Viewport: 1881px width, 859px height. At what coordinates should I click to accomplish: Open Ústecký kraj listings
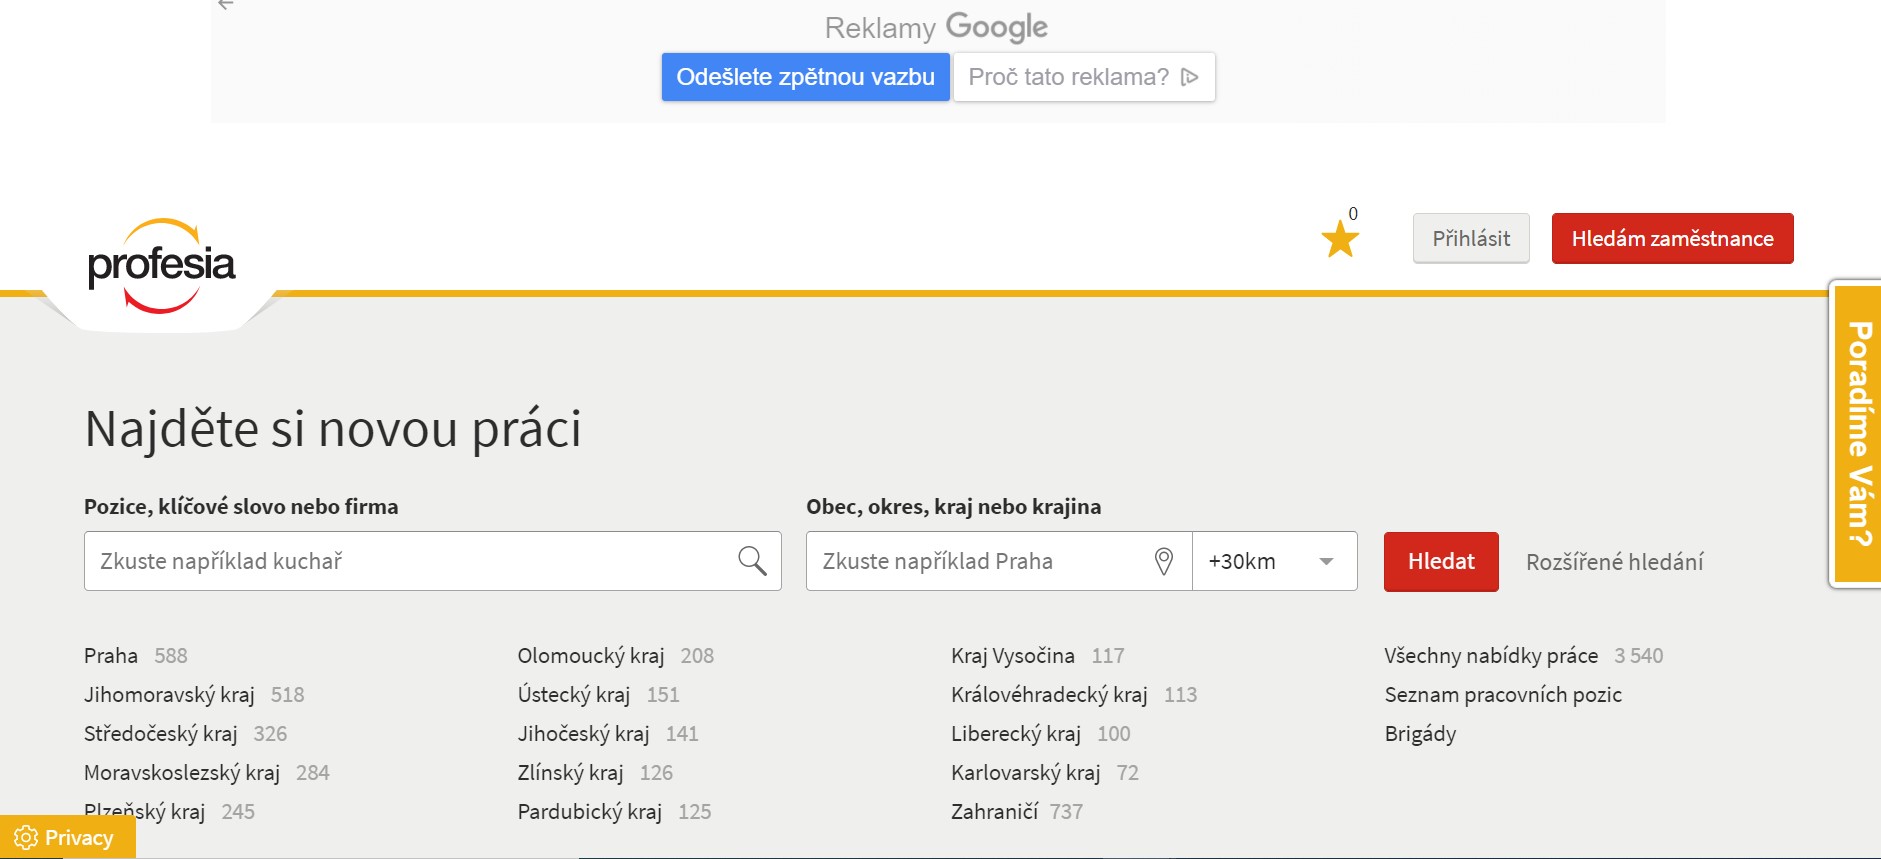pyautogui.click(x=574, y=695)
